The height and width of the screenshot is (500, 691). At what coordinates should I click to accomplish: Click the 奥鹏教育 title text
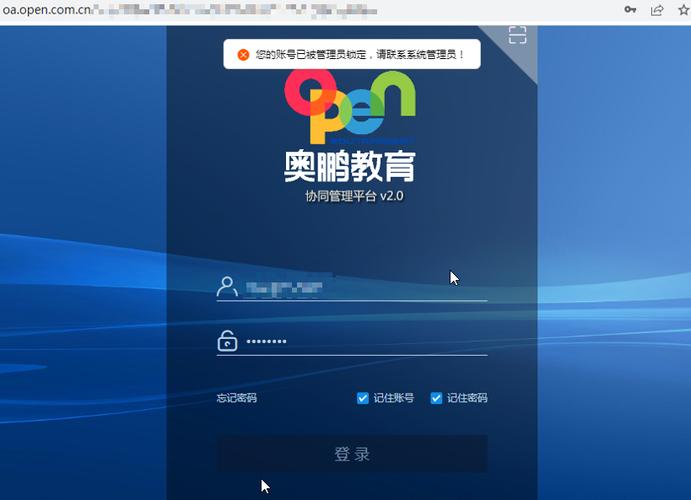(x=349, y=167)
